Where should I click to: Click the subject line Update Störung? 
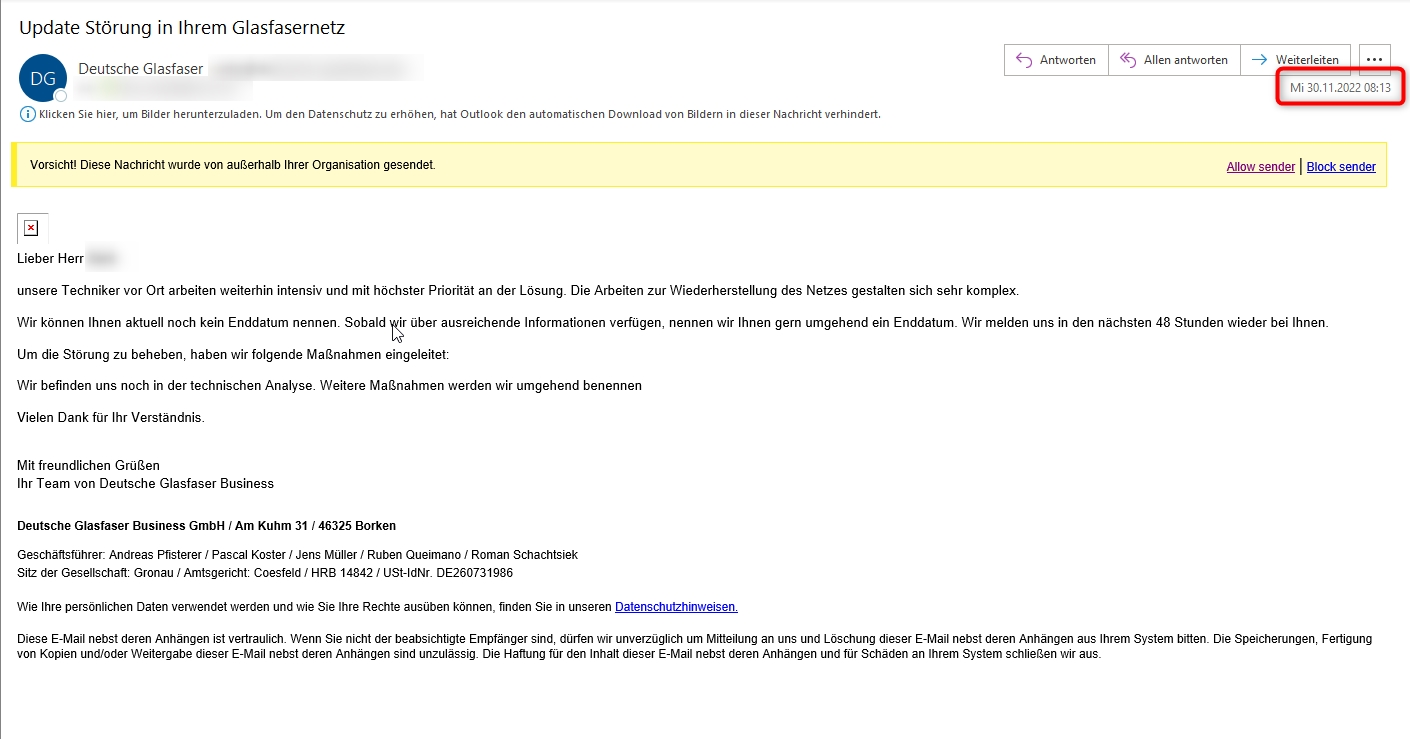tap(182, 28)
